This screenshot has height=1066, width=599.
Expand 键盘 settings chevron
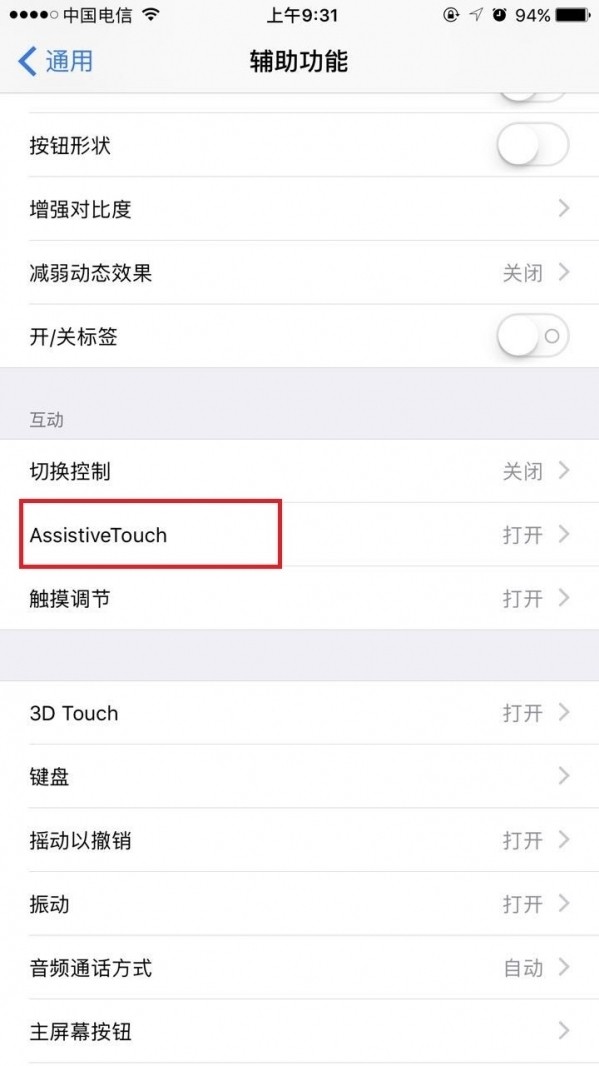[564, 776]
